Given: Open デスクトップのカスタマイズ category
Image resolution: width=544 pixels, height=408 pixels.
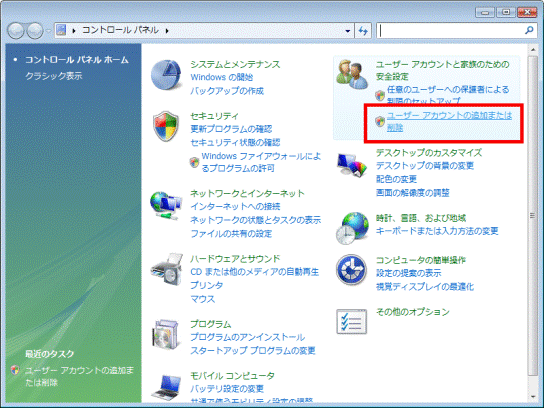Looking at the screenshot, I should (x=429, y=153).
